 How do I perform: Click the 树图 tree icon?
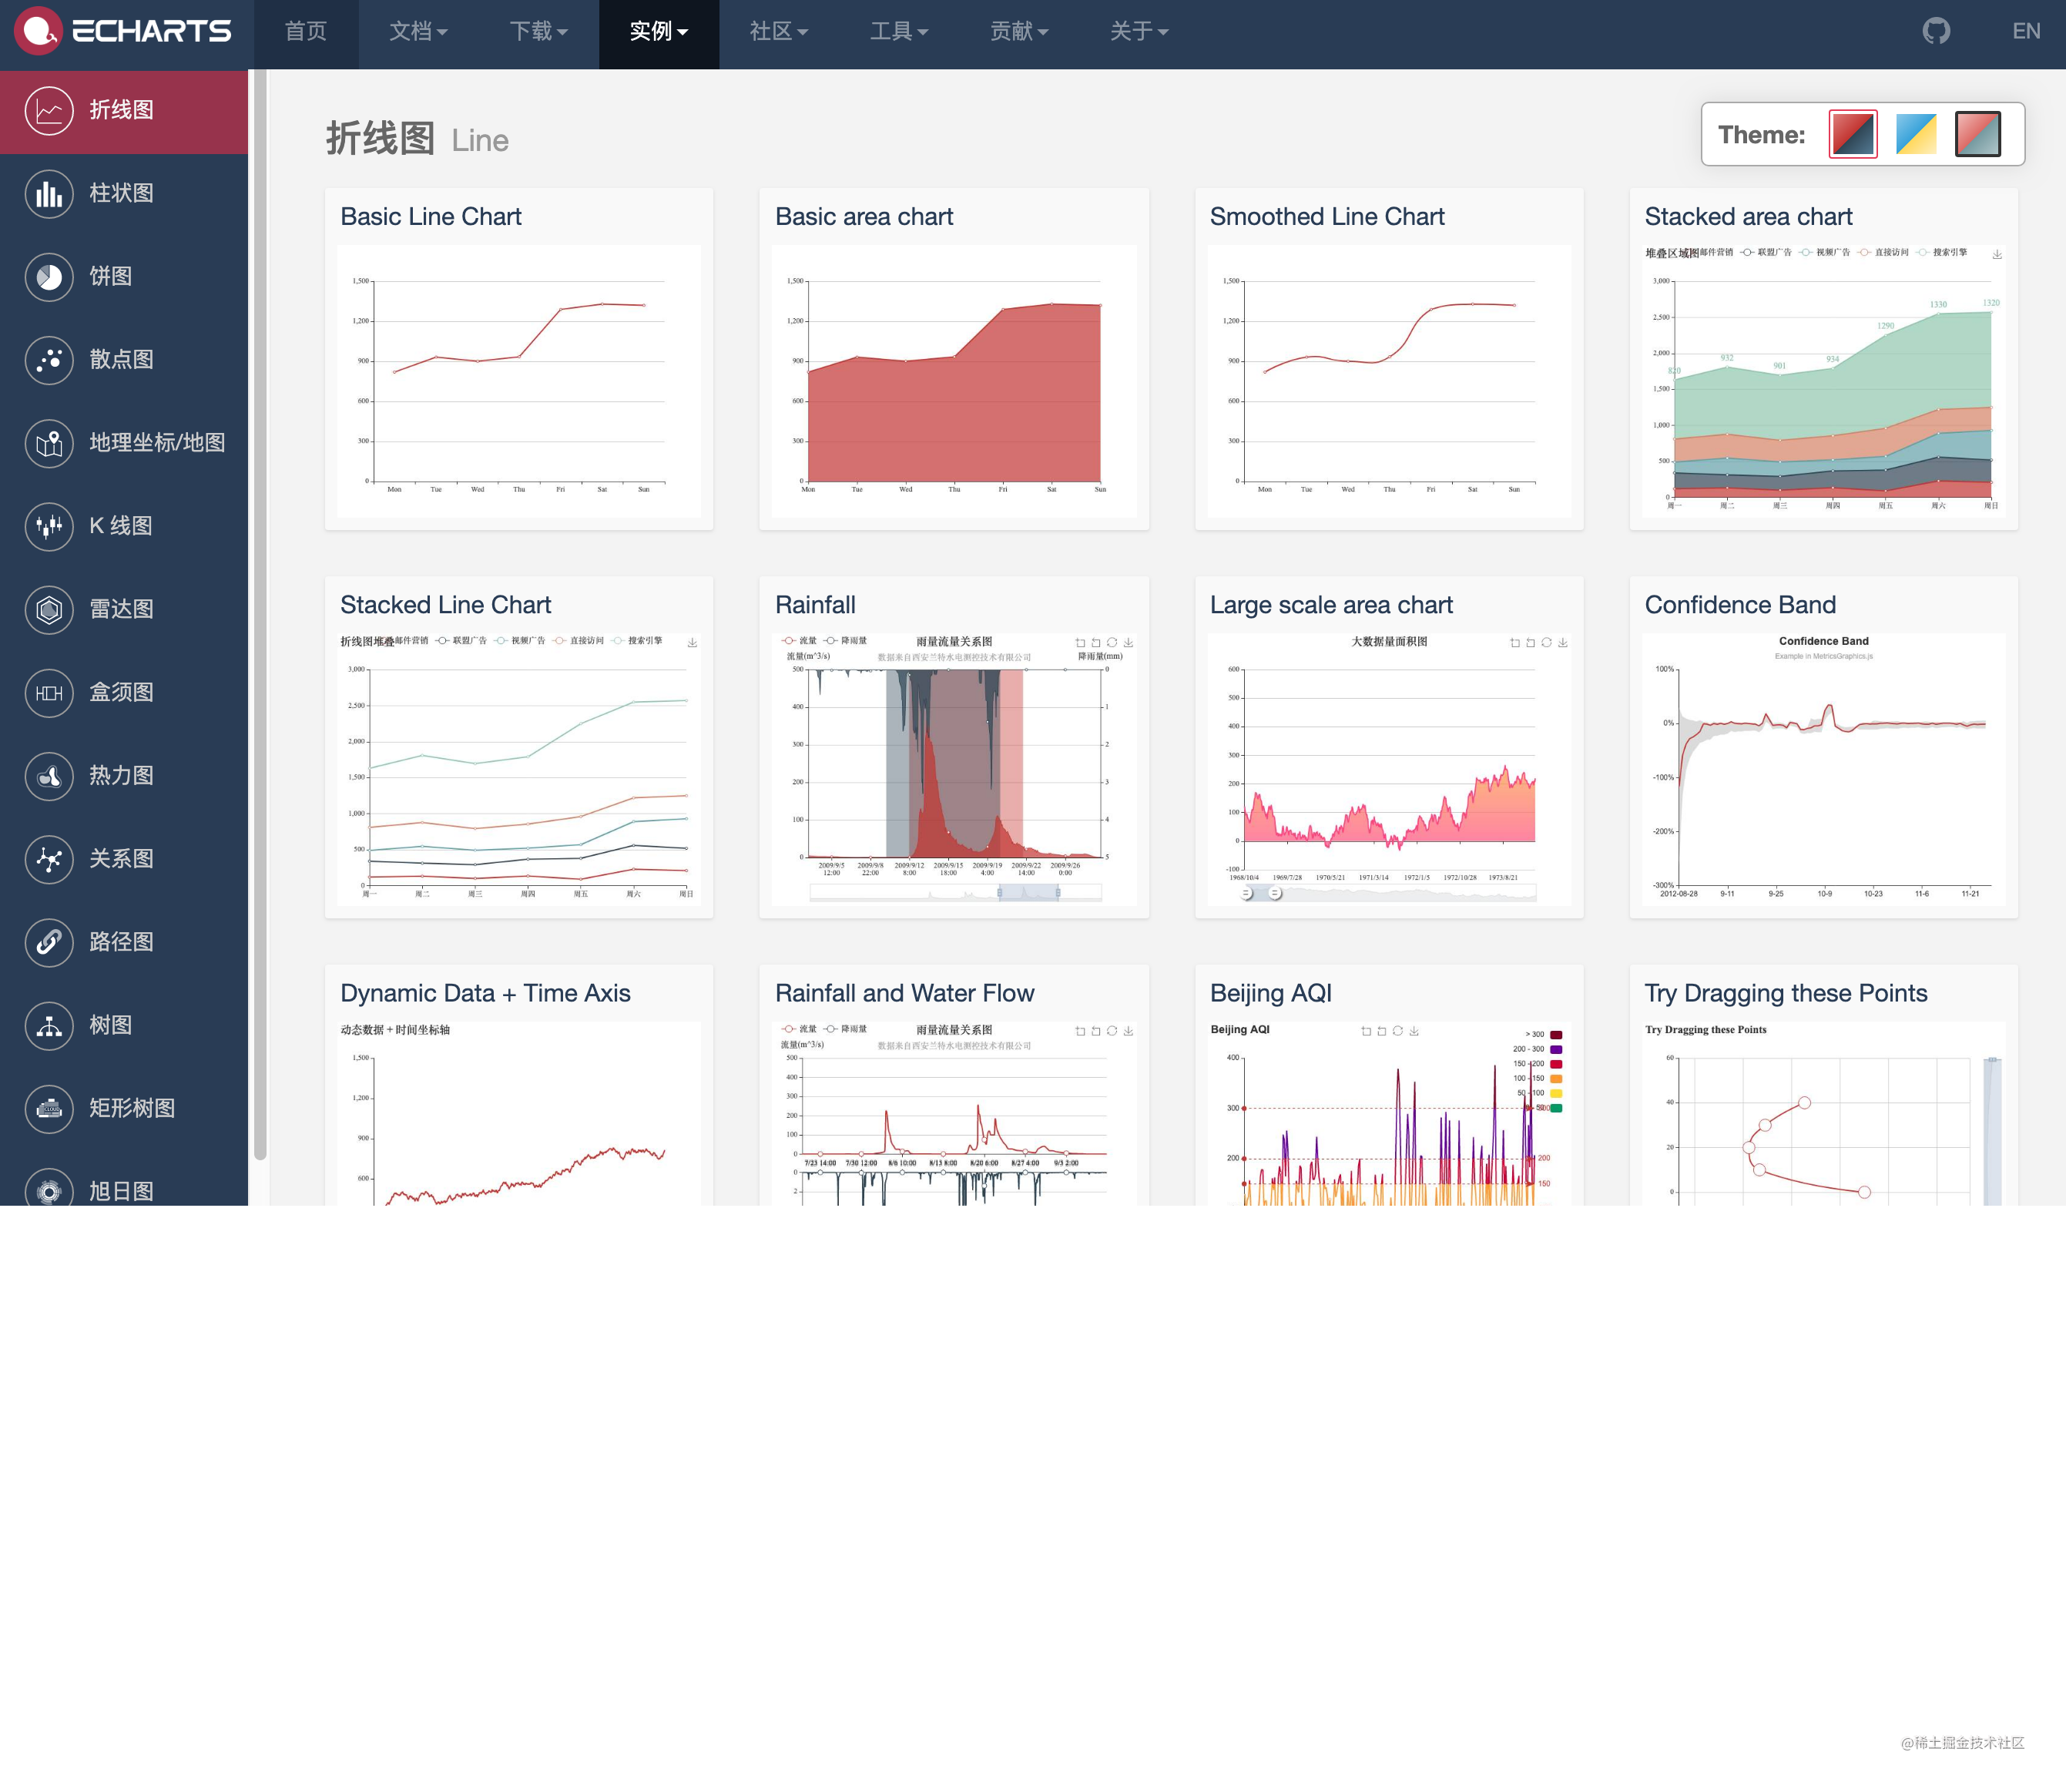(49, 1025)
